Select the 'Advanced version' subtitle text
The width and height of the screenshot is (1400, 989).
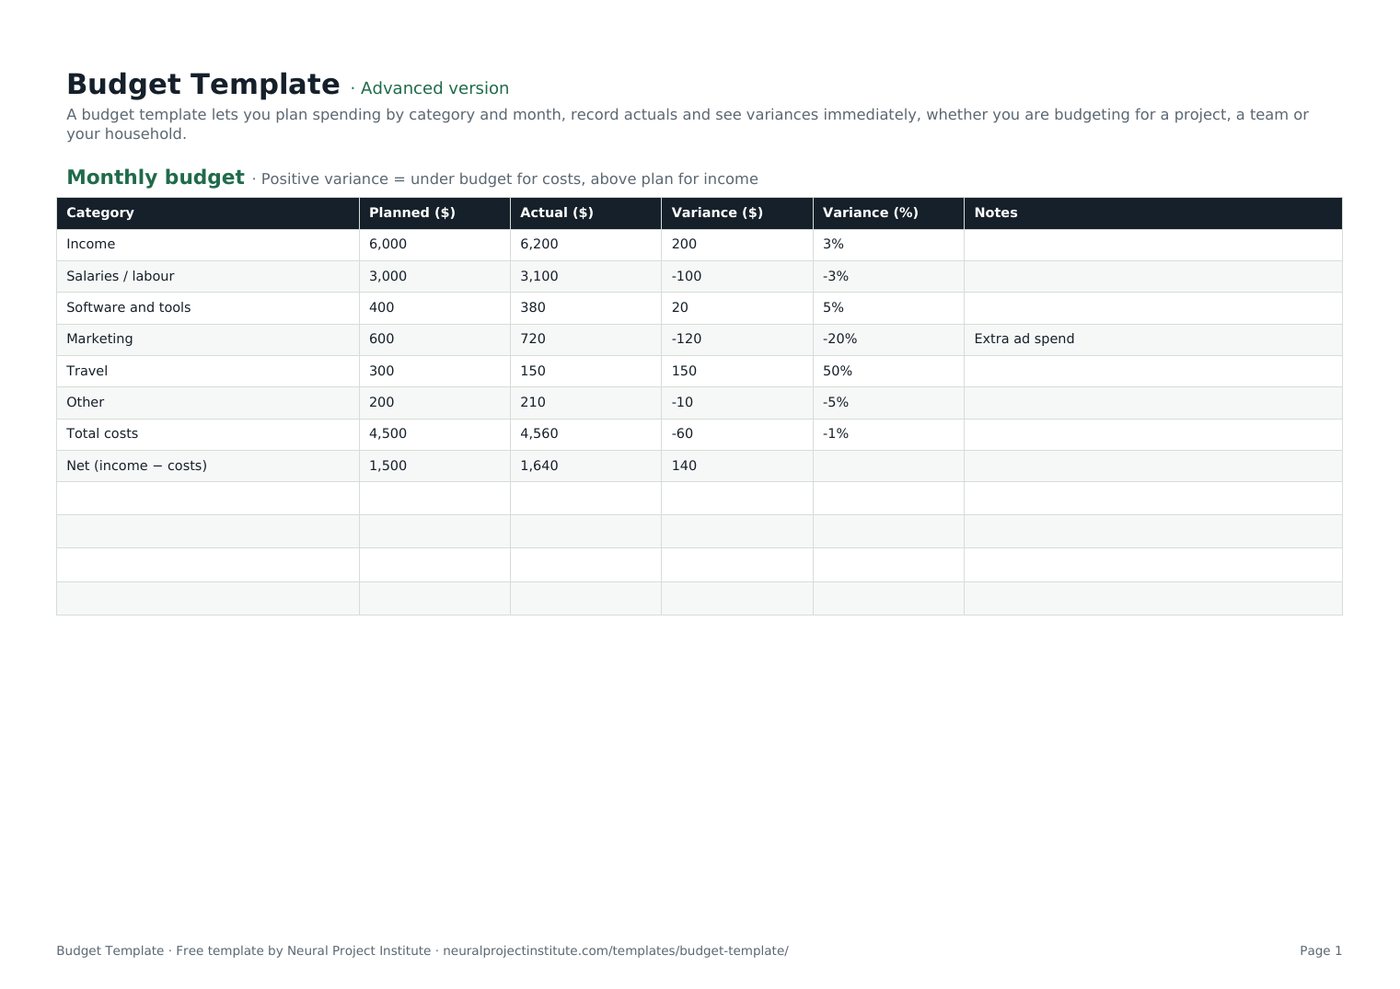(434, 89)
